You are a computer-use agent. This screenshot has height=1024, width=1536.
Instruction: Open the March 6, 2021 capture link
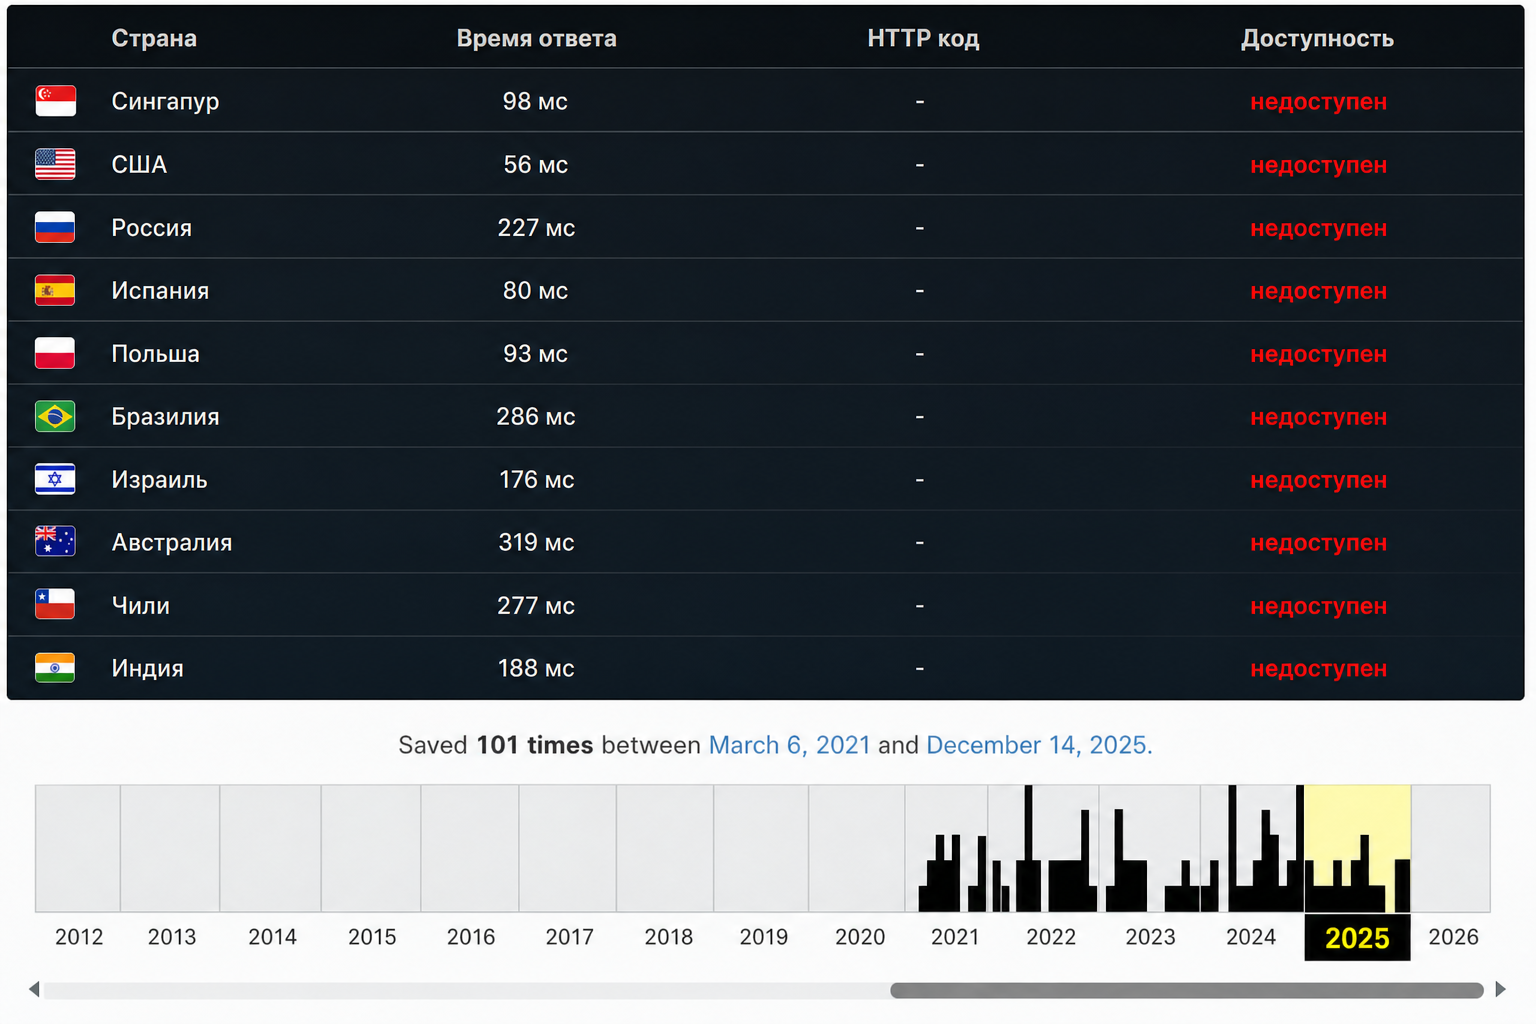click(x=789, y=745)
